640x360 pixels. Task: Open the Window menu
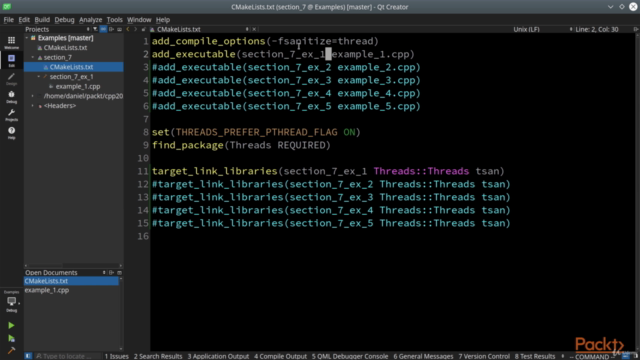[139, 20]
